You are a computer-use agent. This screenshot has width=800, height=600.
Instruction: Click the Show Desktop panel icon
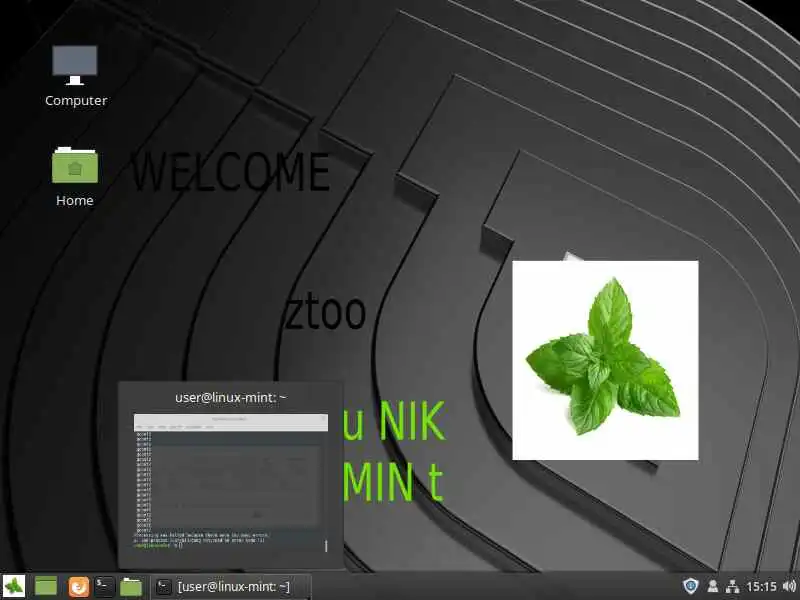(45, 586)
